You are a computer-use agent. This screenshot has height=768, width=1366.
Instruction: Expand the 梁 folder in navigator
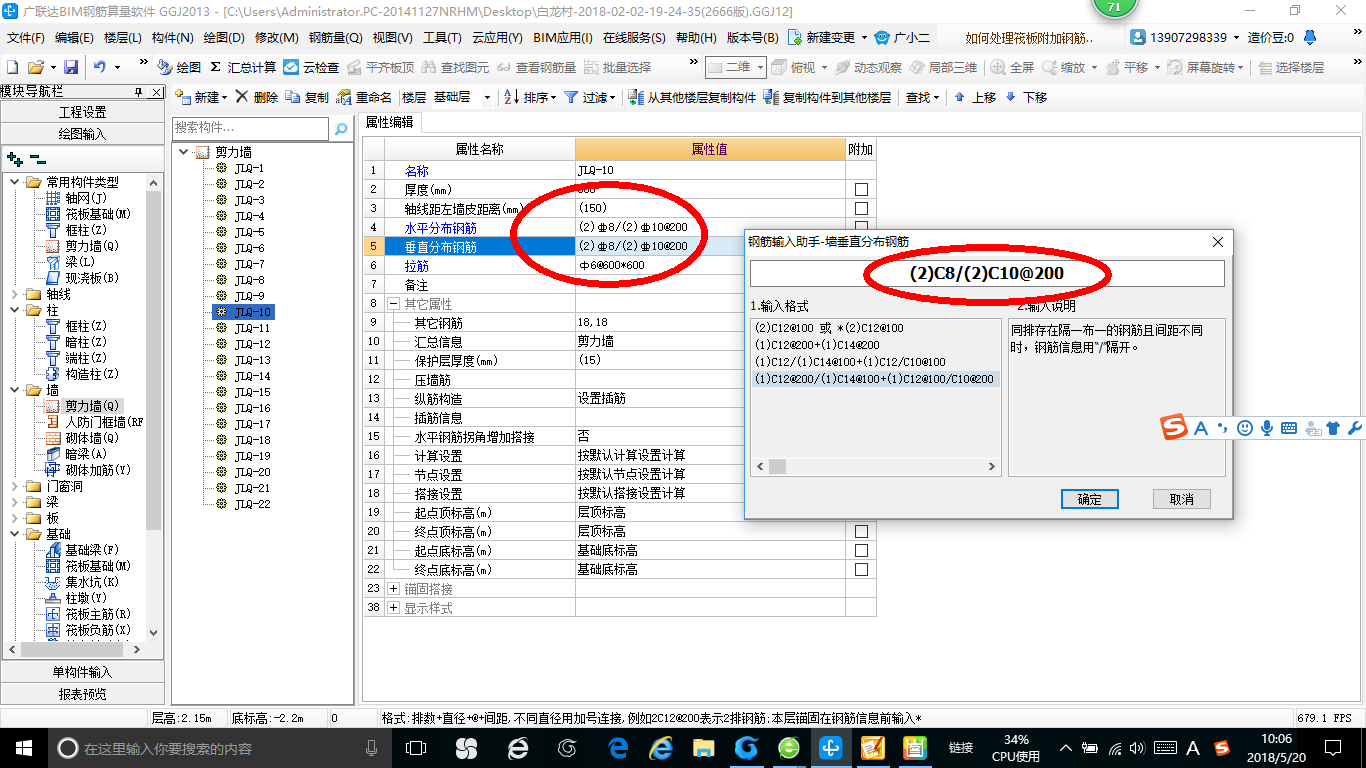pos(15,502)
